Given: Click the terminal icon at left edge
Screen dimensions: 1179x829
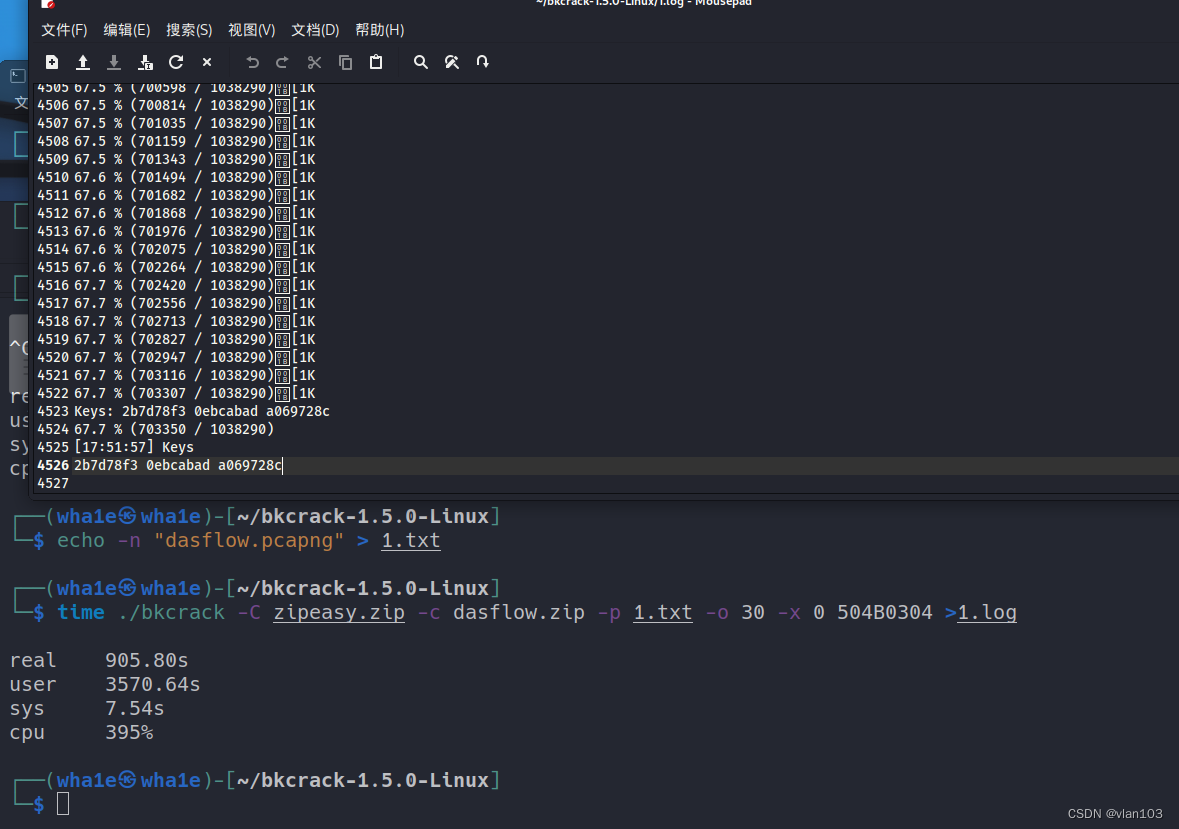Looking at the screenshot, I should click(18, 75).
